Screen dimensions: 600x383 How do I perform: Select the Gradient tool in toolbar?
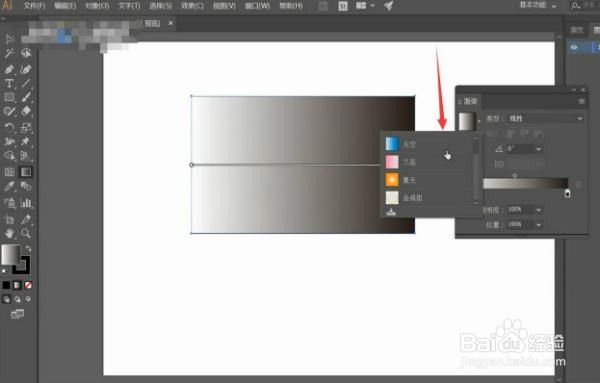[x=26, y=172]
